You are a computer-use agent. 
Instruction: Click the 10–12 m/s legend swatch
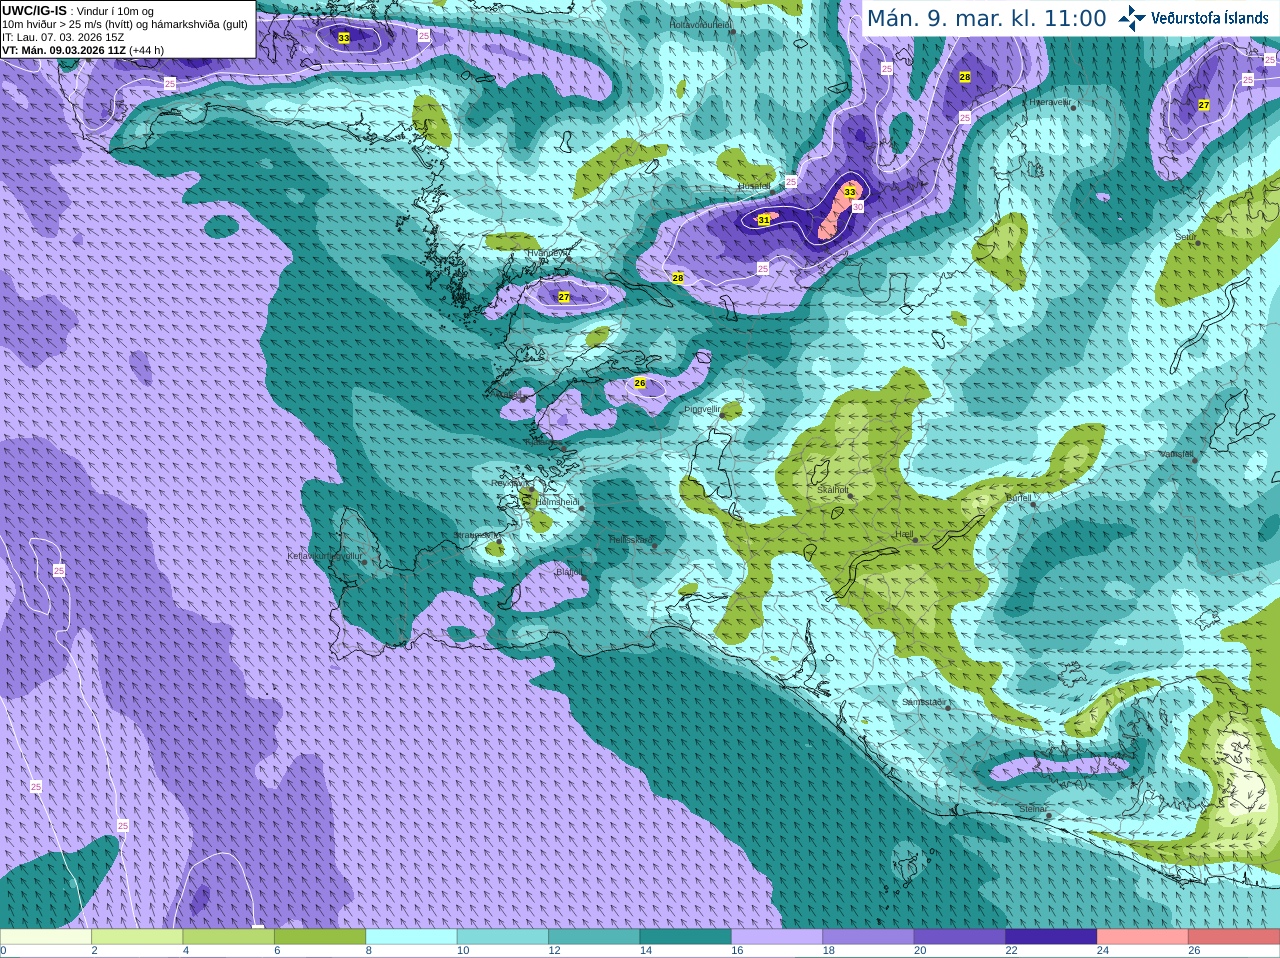tap(502, 937)
